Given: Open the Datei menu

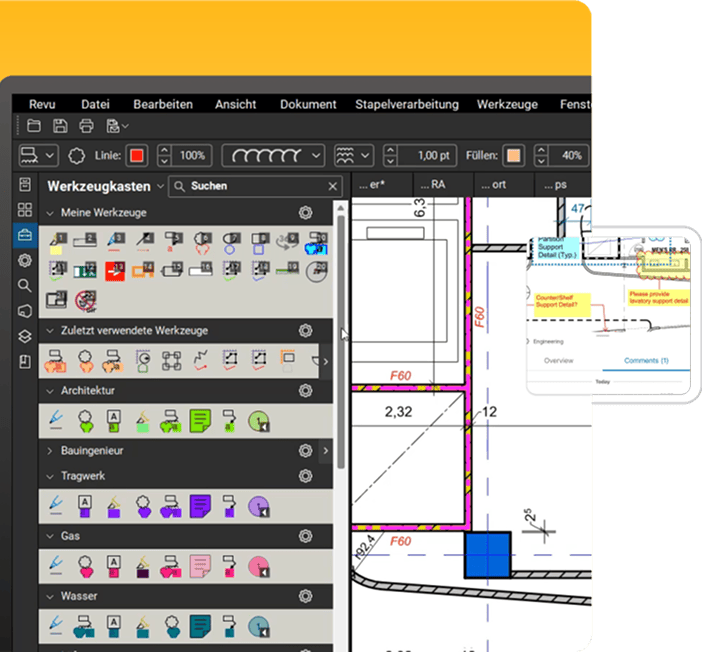Looking at the screenshot, I should [x=95, y=104].
